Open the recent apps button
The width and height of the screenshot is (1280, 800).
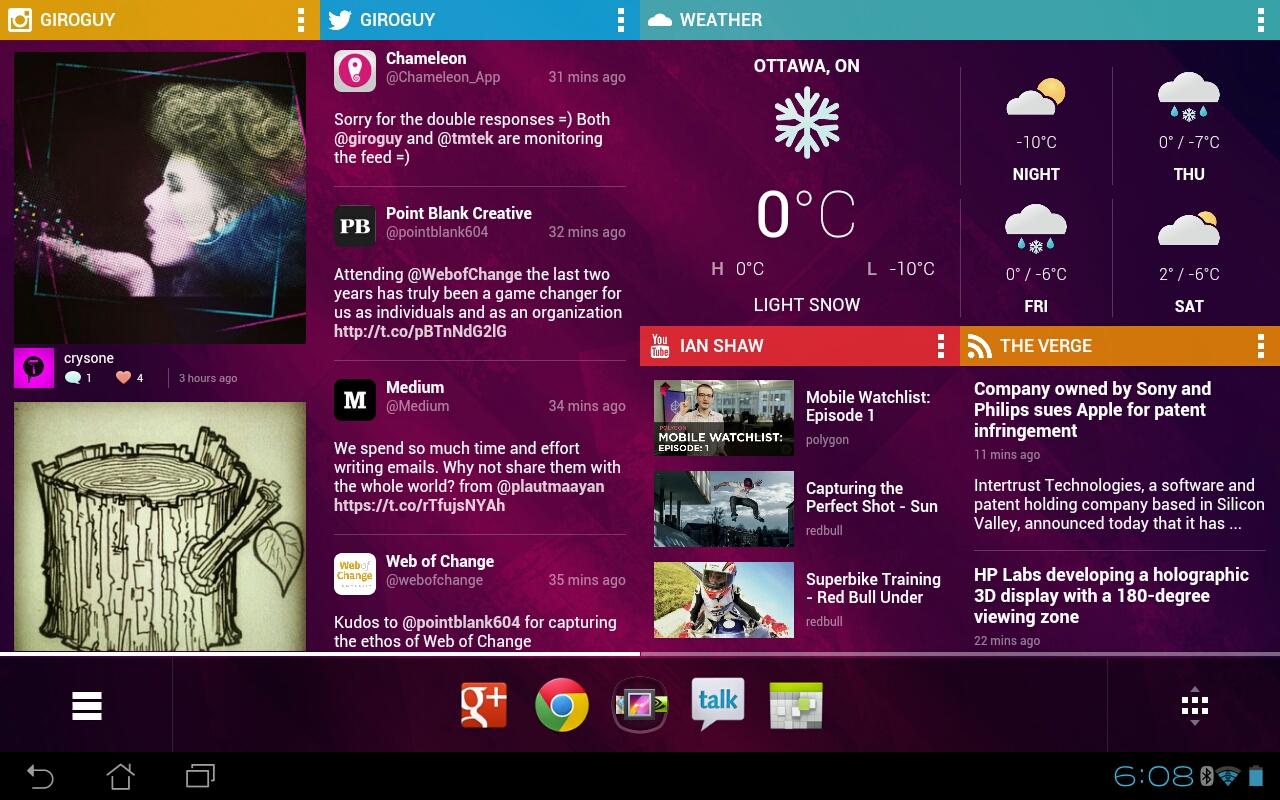tap(200, 776)
